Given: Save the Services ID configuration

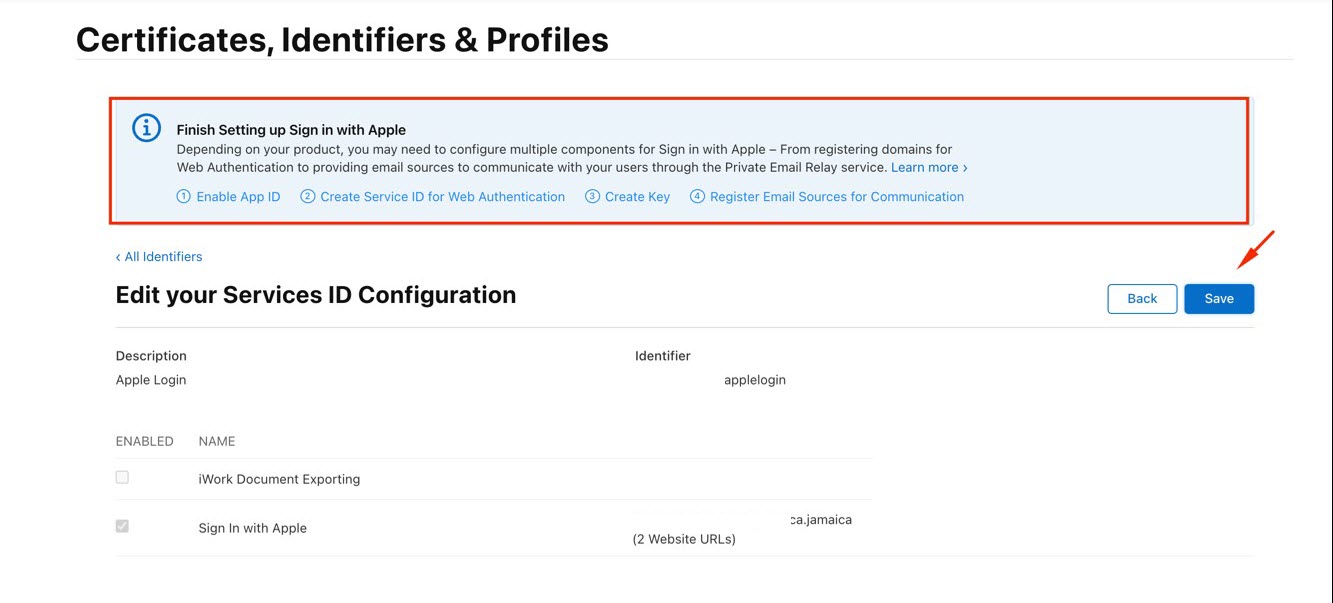Looking at the screenshot, I should pyautogui.click(x=1219, y=299).
